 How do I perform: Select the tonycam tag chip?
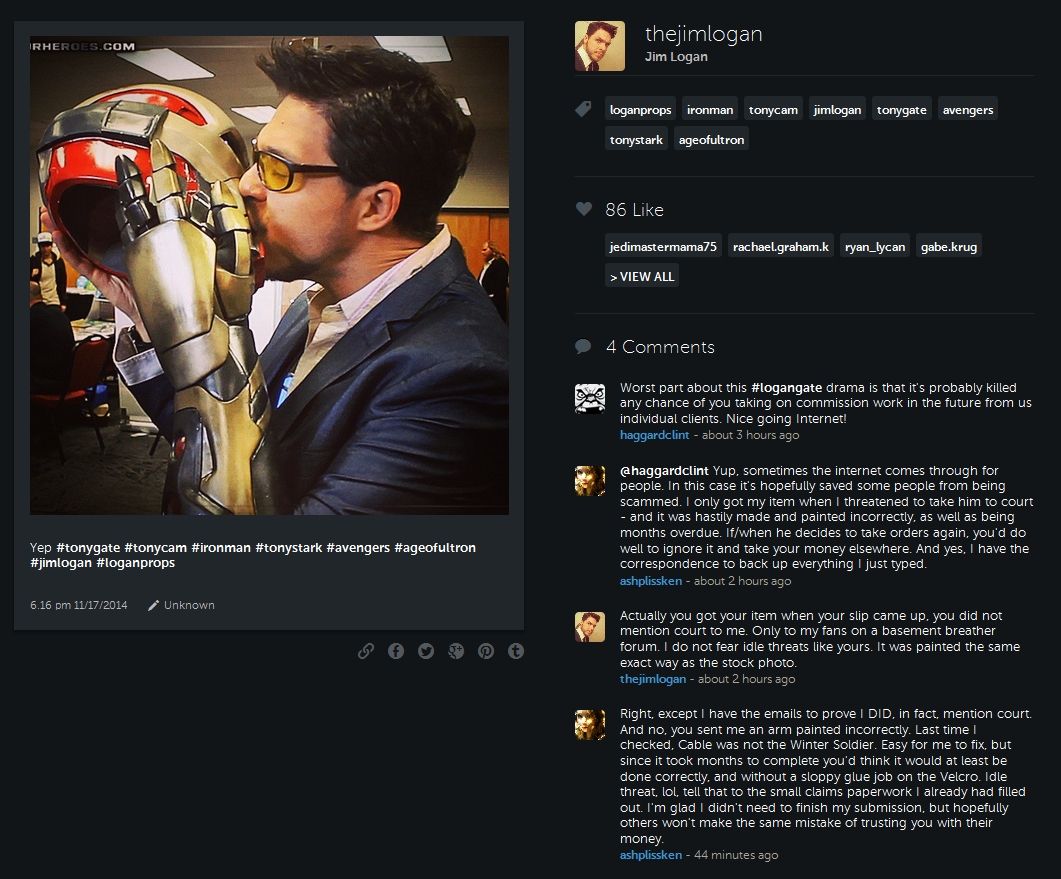click(773, 110)
